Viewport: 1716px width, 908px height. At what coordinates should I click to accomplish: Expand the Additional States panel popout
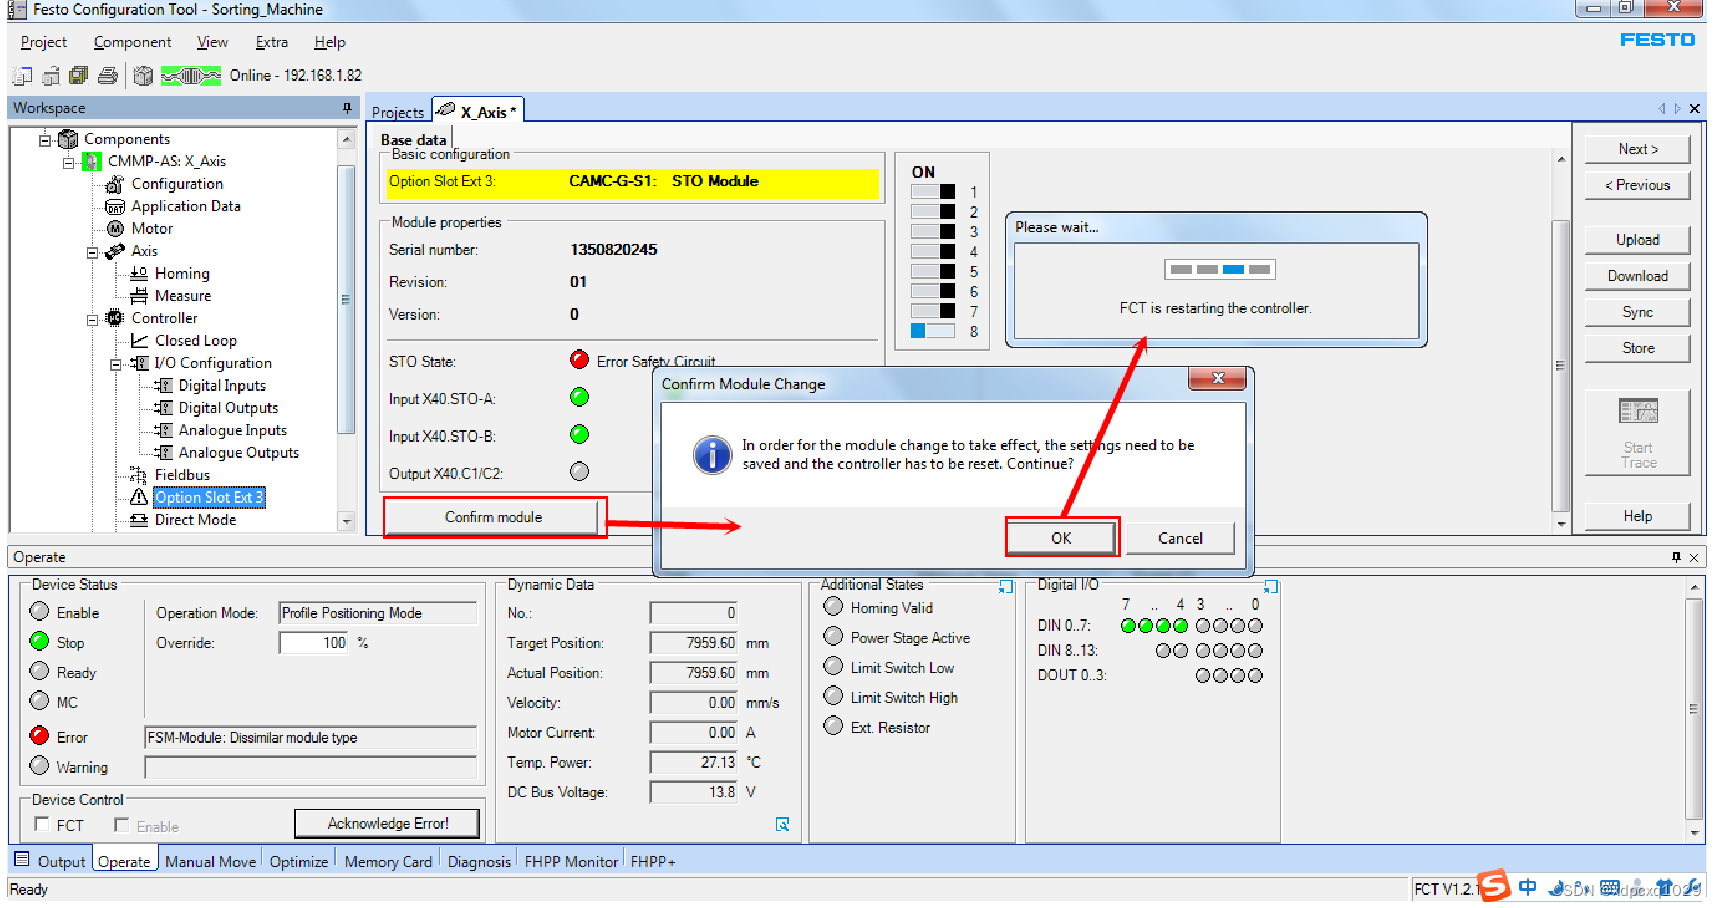click(1006, 587)
